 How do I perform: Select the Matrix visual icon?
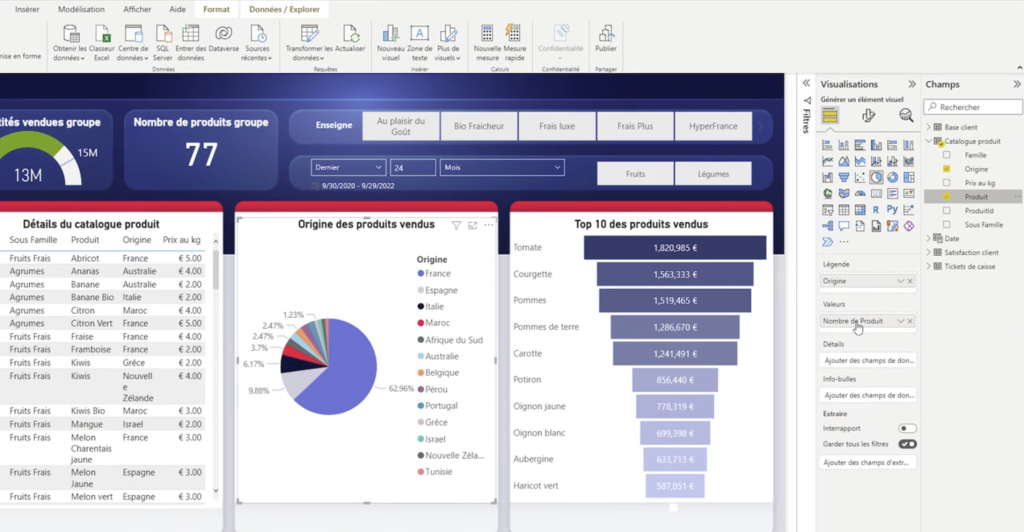[x=860, y=210]
